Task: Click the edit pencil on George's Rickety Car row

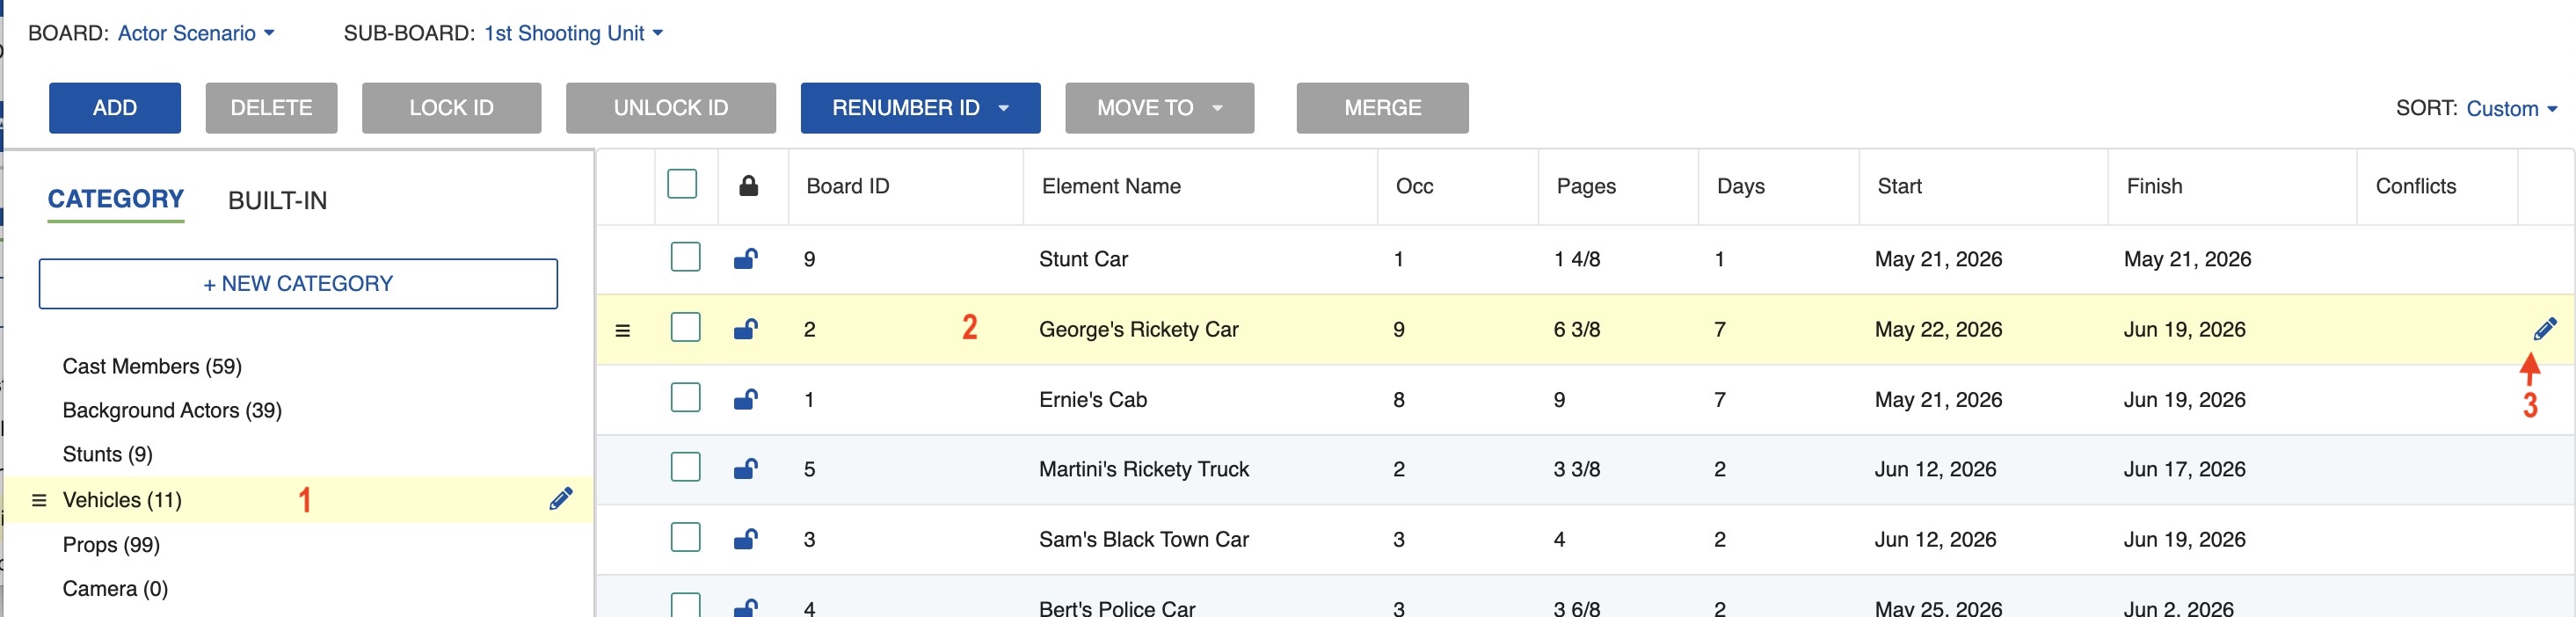Action: [x=2545, y=328]
